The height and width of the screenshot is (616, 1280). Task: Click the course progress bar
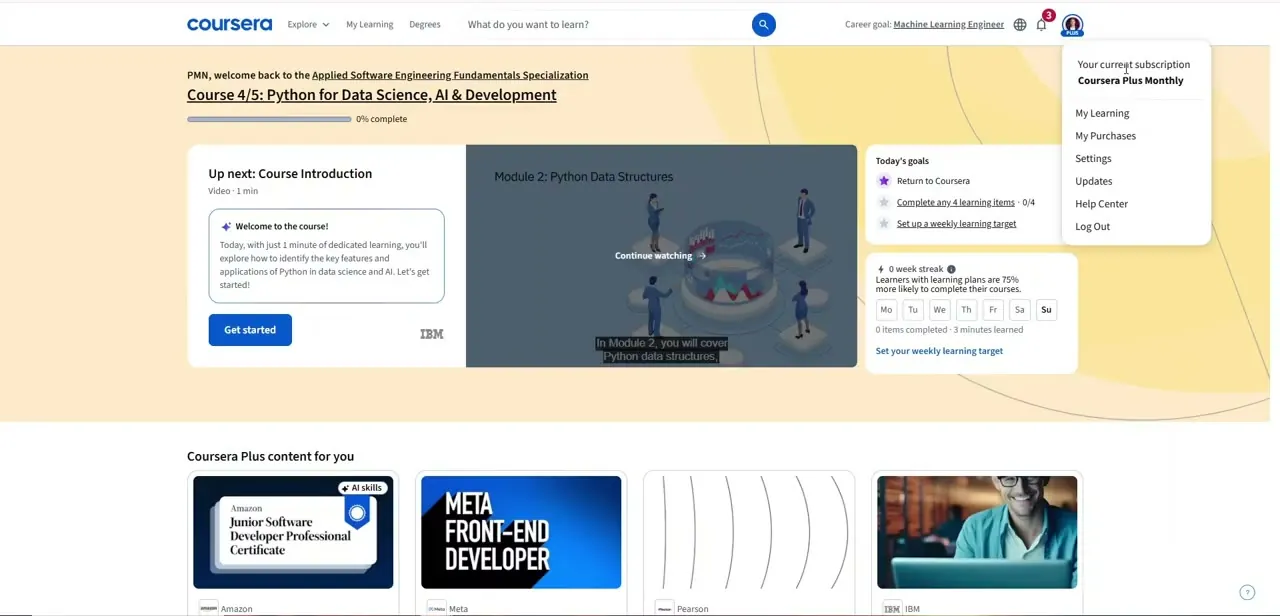269,119
